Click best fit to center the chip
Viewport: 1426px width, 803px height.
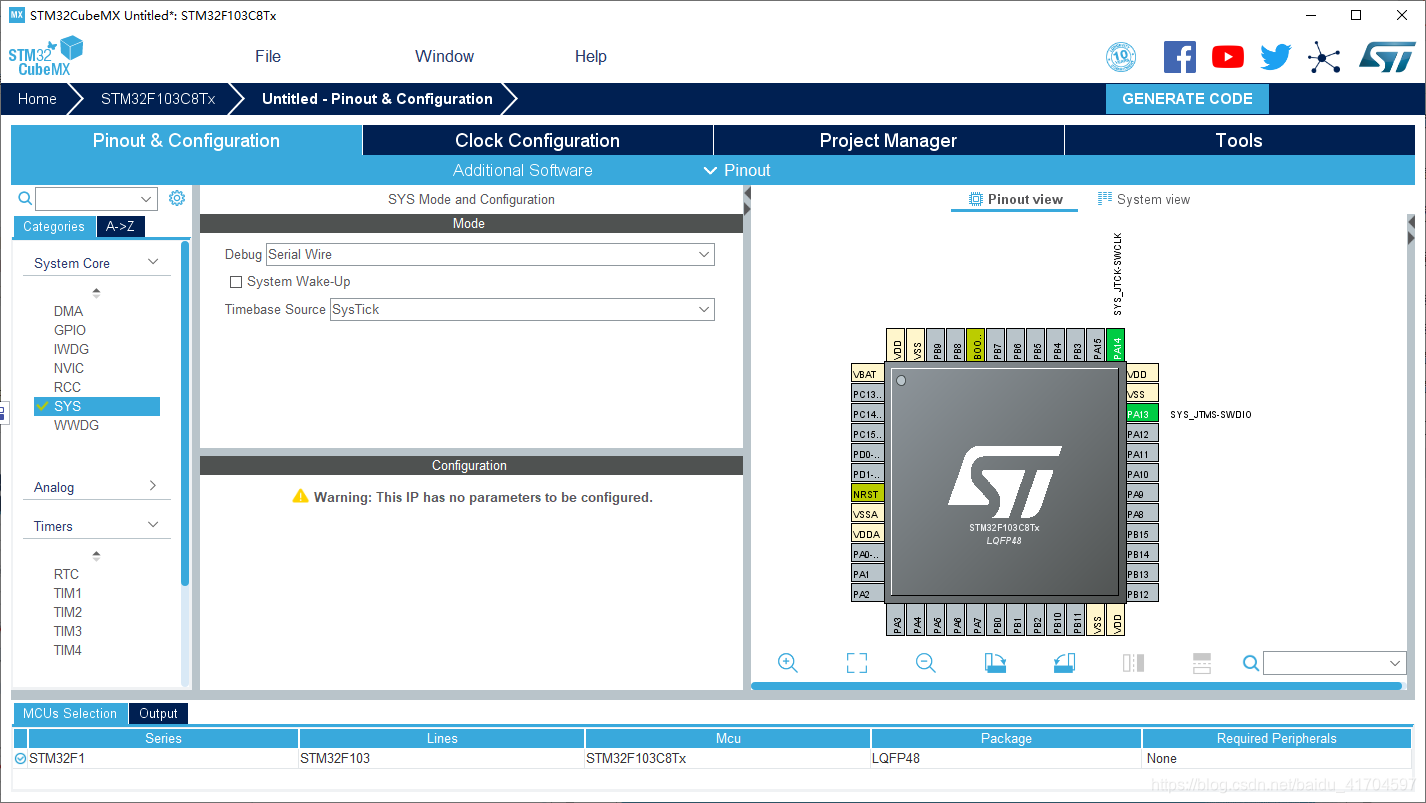coord(856,662)
